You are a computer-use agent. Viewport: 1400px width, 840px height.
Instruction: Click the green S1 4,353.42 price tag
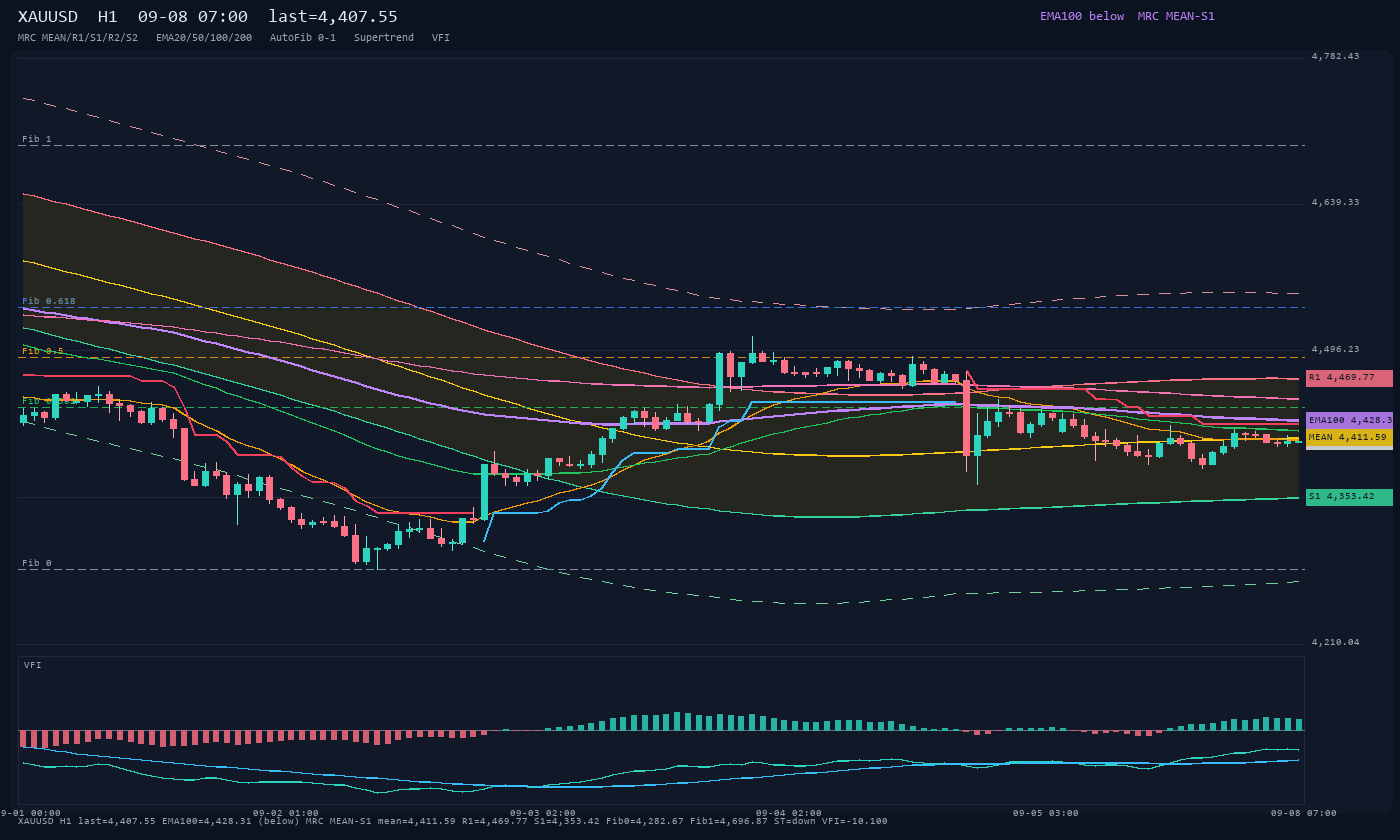1349,497
